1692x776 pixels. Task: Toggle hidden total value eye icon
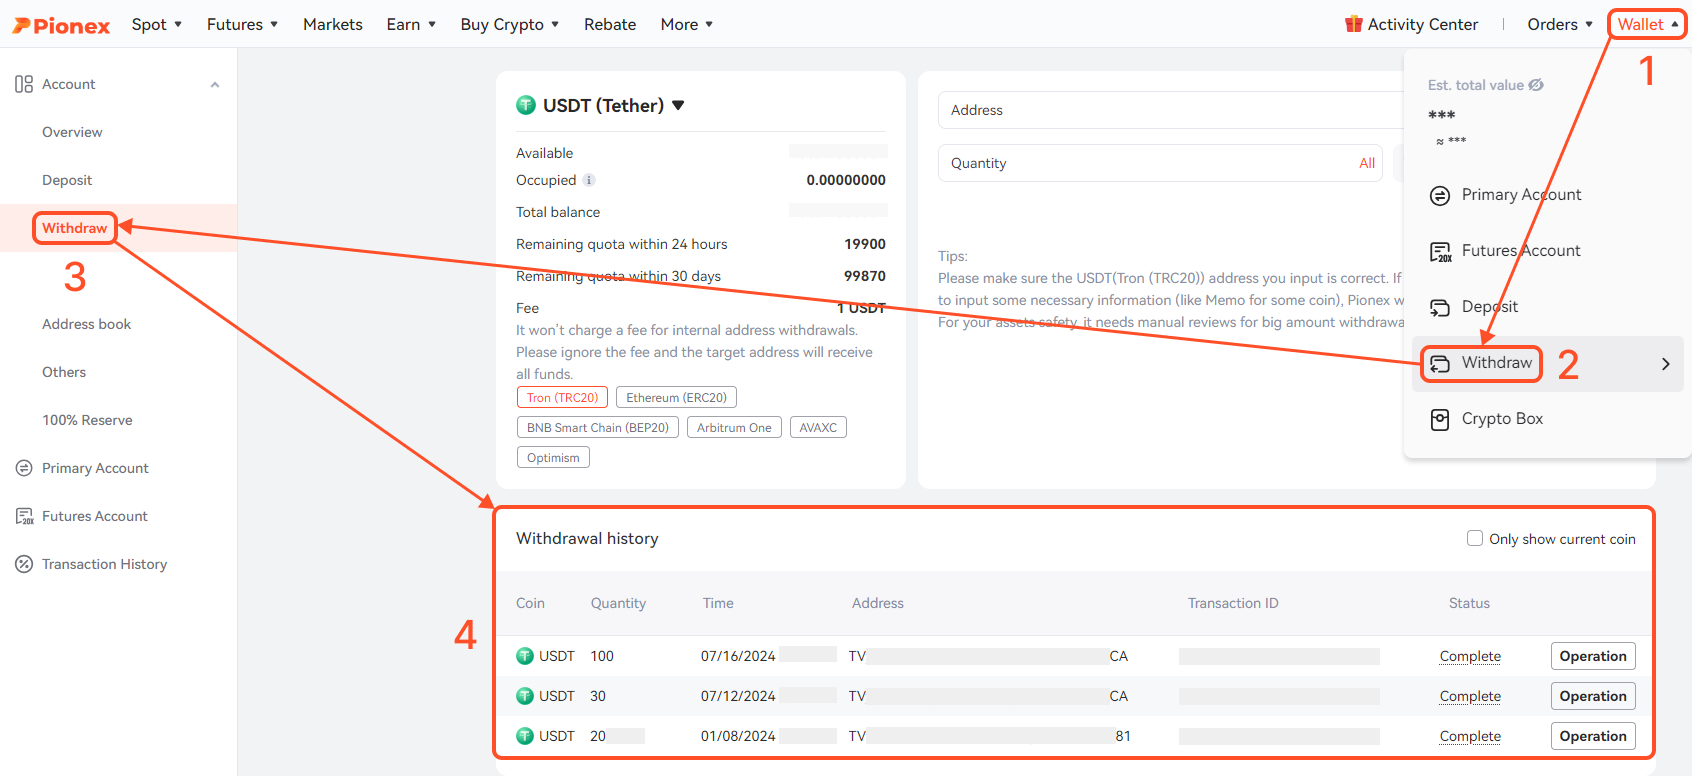pos(1536,85)
